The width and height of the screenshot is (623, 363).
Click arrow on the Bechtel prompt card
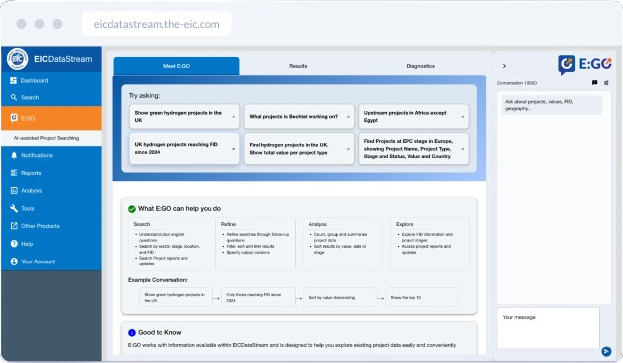pos(348,117)
